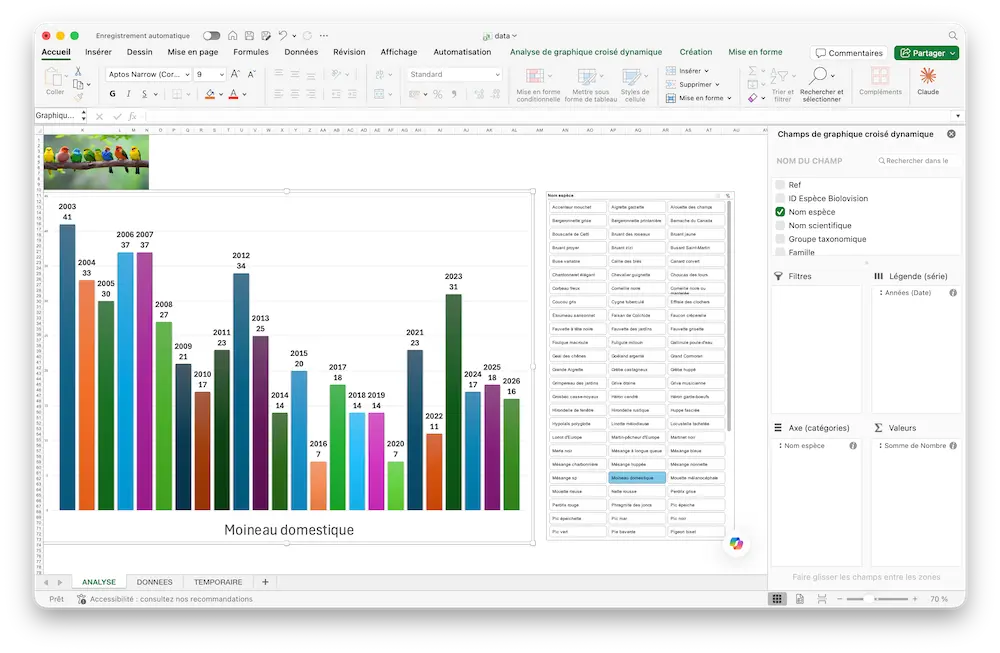This screenshot has height=653, width=1000.
Task: Click the Trier et filtrer icon
Action: (x=779, y=77)
